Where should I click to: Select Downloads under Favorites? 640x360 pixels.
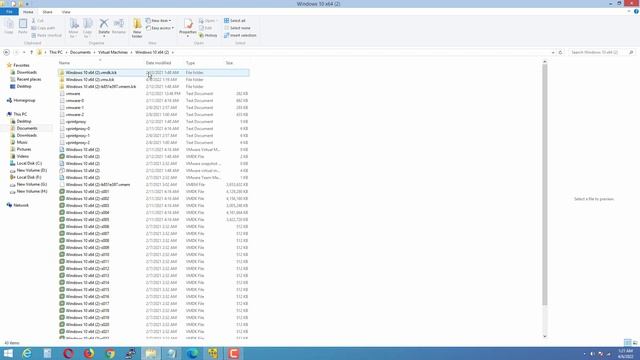[x=27, y=72]
